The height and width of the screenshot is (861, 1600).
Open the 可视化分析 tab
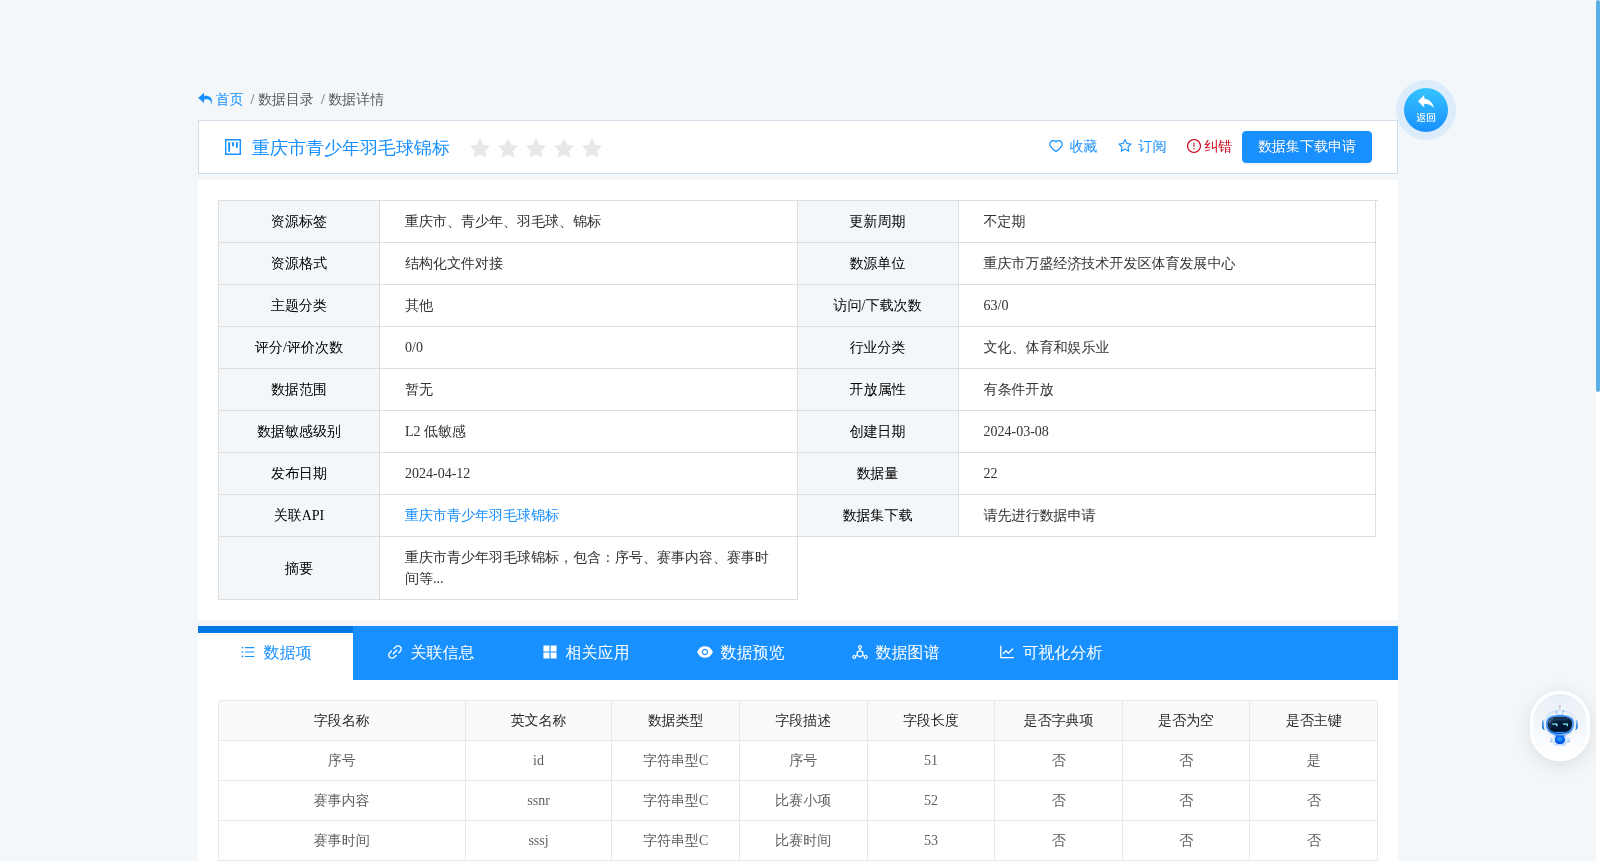point(1051,653)
